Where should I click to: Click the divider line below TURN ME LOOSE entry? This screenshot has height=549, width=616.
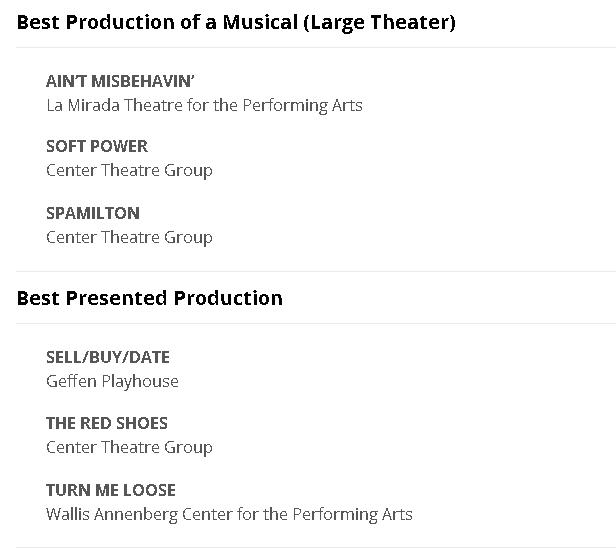click(x=316, y=547)
